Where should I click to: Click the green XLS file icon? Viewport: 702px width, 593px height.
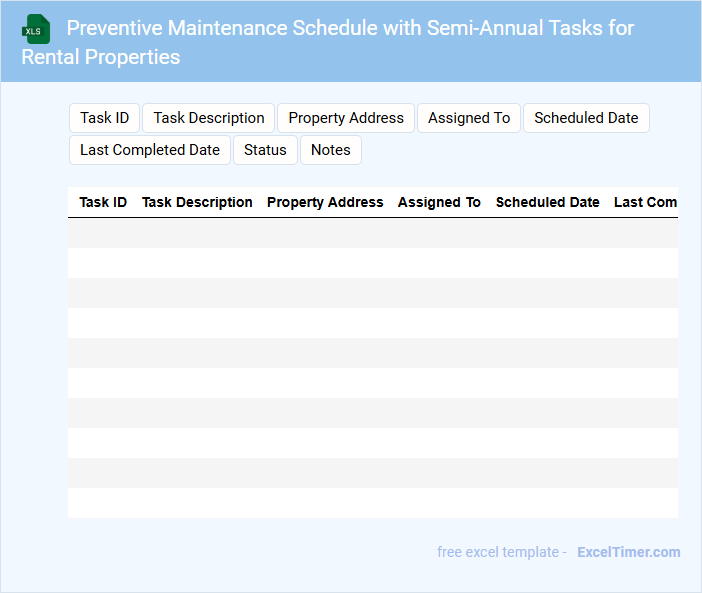[37, 29]
